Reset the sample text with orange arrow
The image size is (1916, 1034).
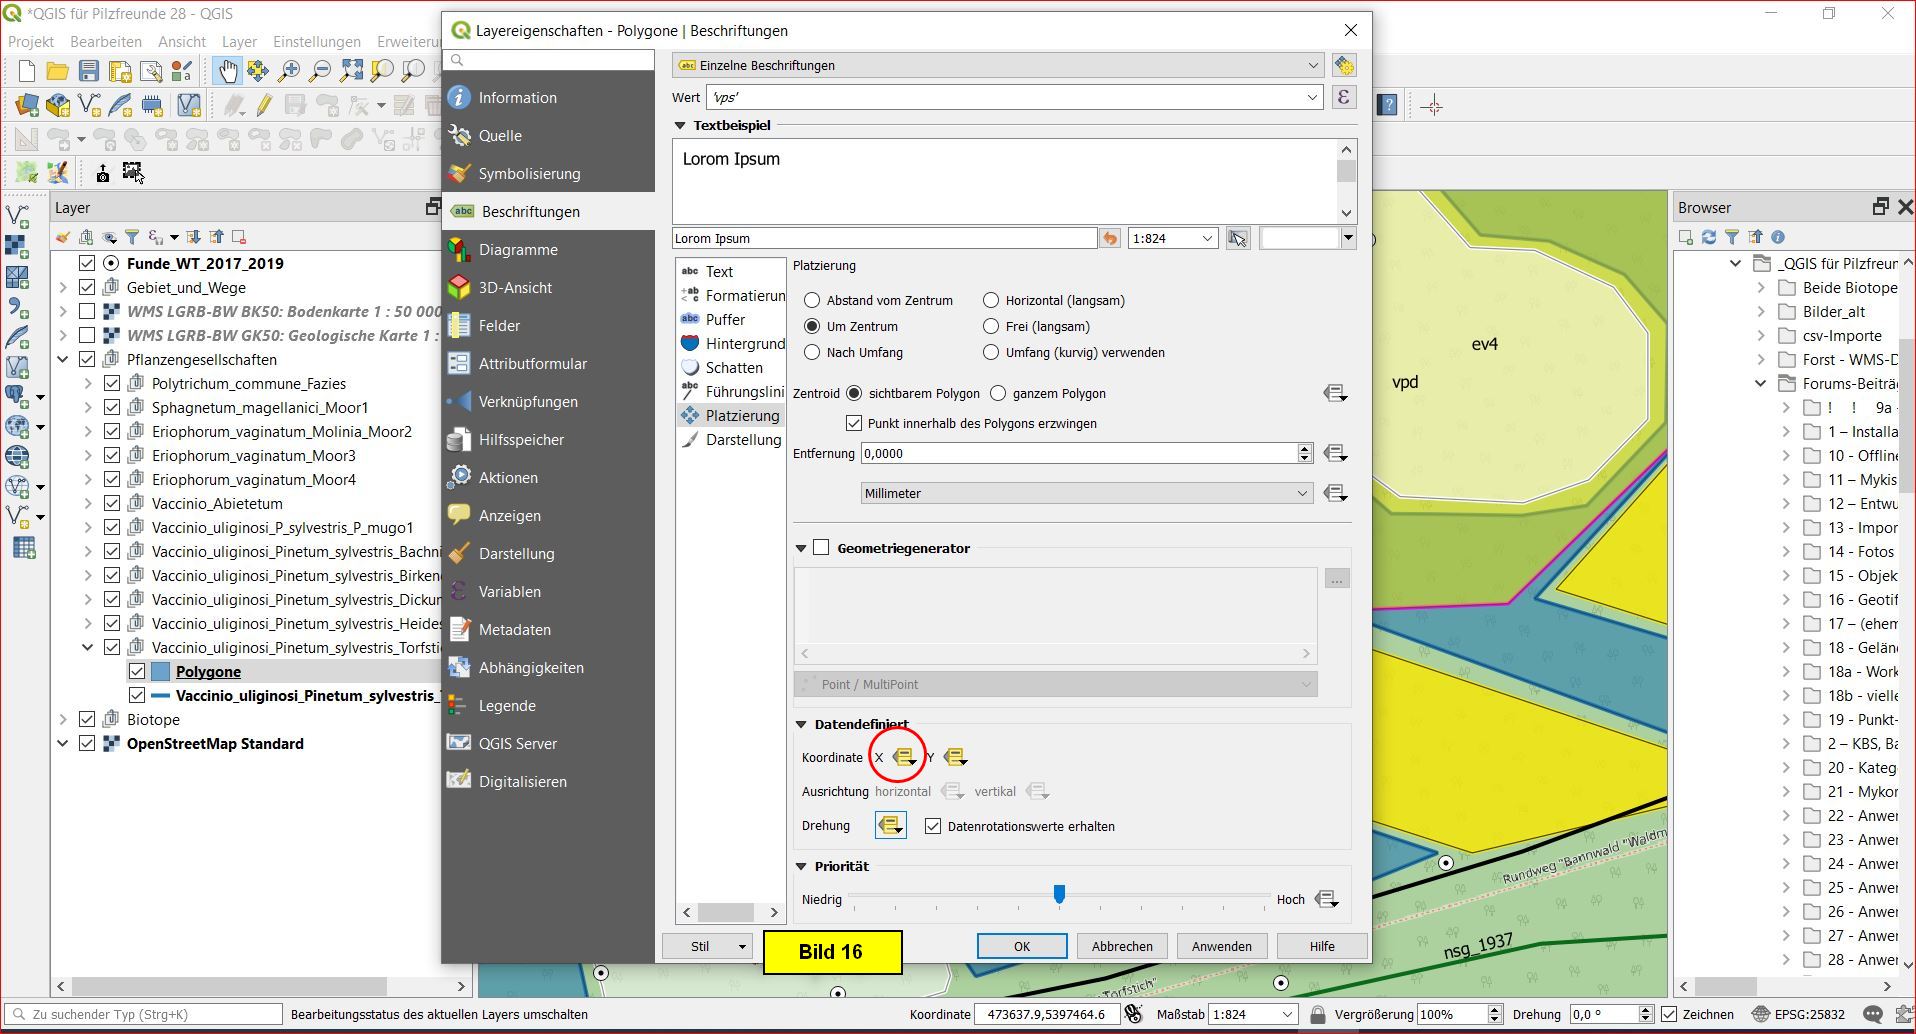pos(1110,238)
